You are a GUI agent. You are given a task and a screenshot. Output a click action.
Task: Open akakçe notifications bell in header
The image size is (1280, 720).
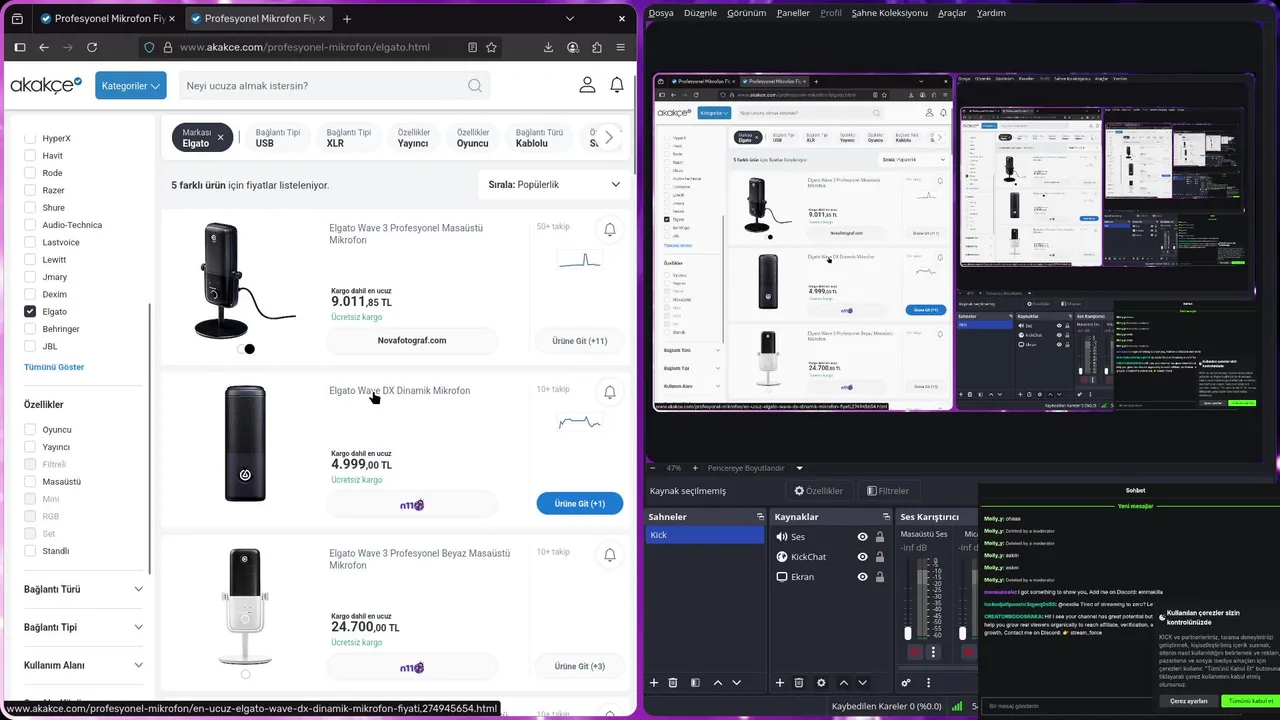coord(617,85)
